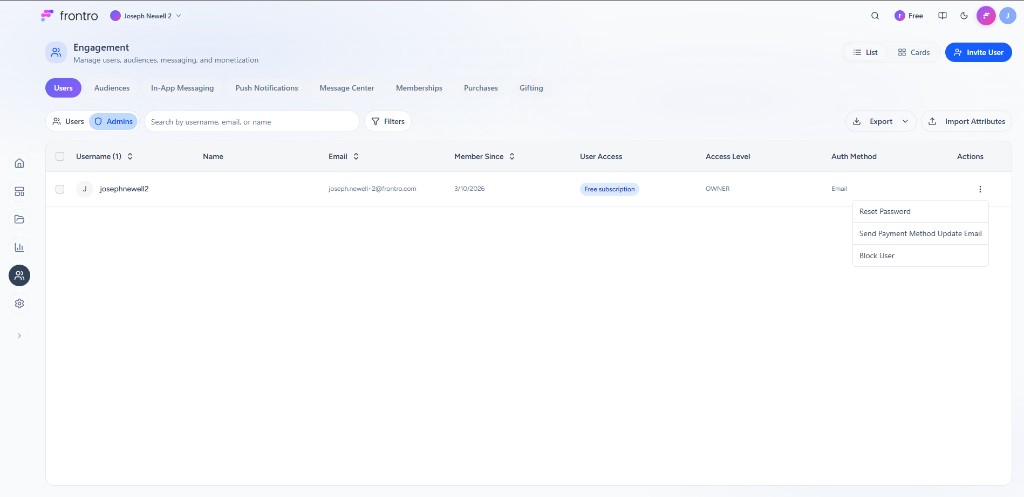Open the Memberships tab
The width and height of the screenshot is (1024, 497).
[419, 88]
